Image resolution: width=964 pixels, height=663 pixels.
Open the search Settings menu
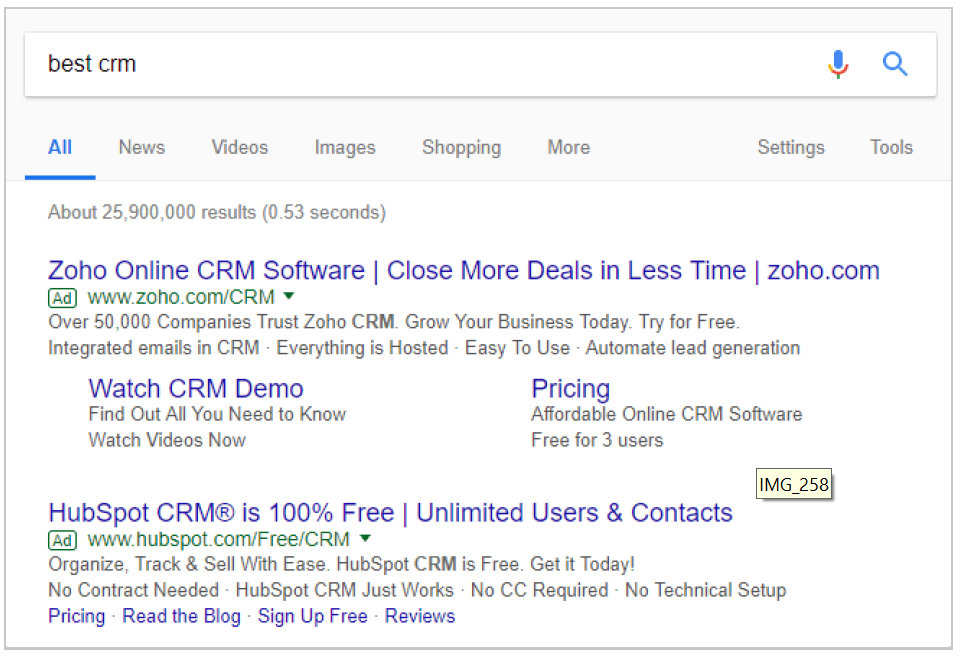[x=791, y=148]
